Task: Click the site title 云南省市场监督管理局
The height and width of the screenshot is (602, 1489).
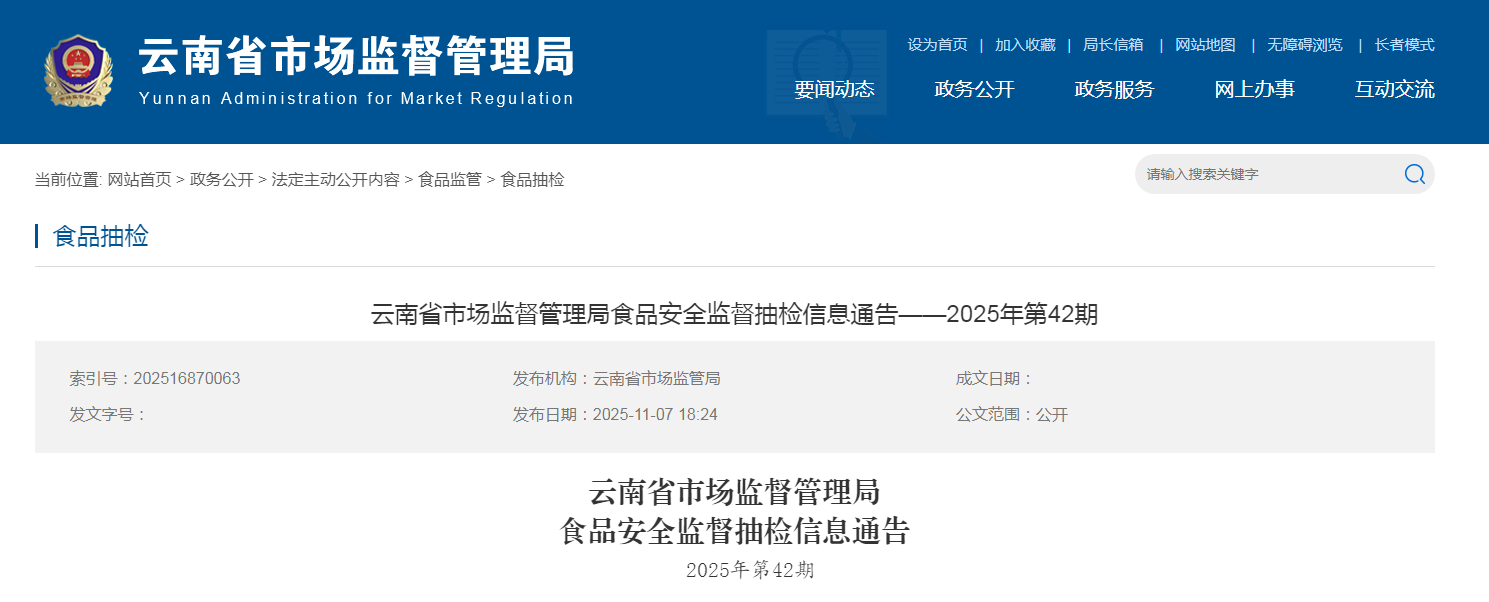Action: click(357, 57)
